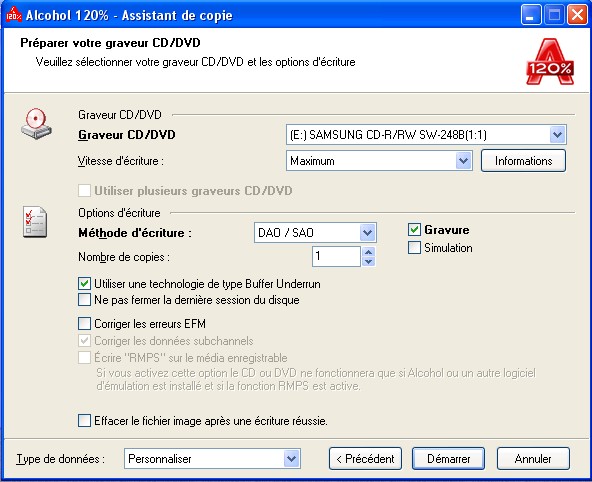This screenshot has height=482, width=592.
Task: Click the Nombre de copies input field
Action: 336,256
